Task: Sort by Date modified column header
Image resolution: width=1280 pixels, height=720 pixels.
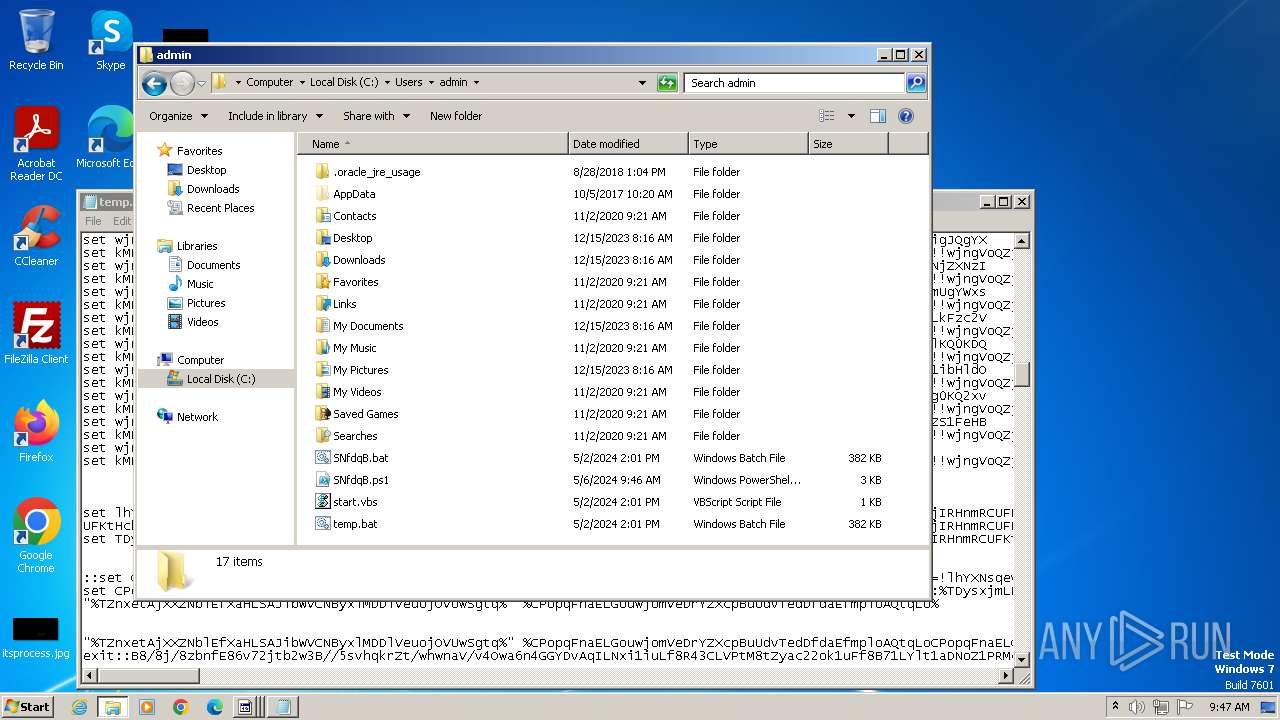Action: (627, 144)
